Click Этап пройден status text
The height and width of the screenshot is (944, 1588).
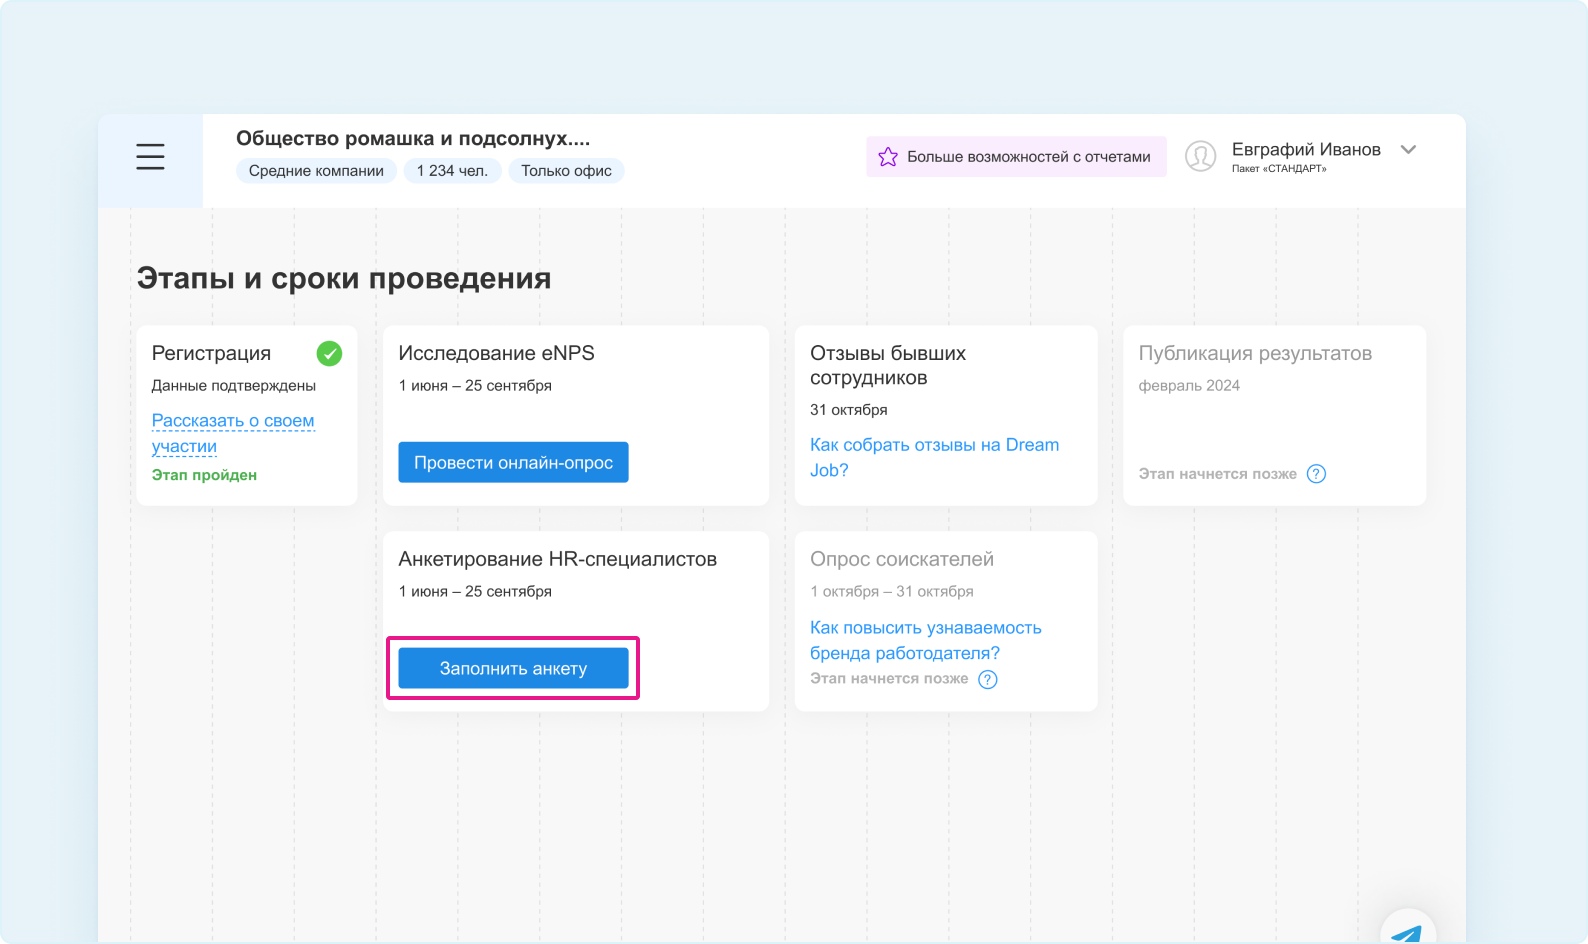[x=204, y=475]
